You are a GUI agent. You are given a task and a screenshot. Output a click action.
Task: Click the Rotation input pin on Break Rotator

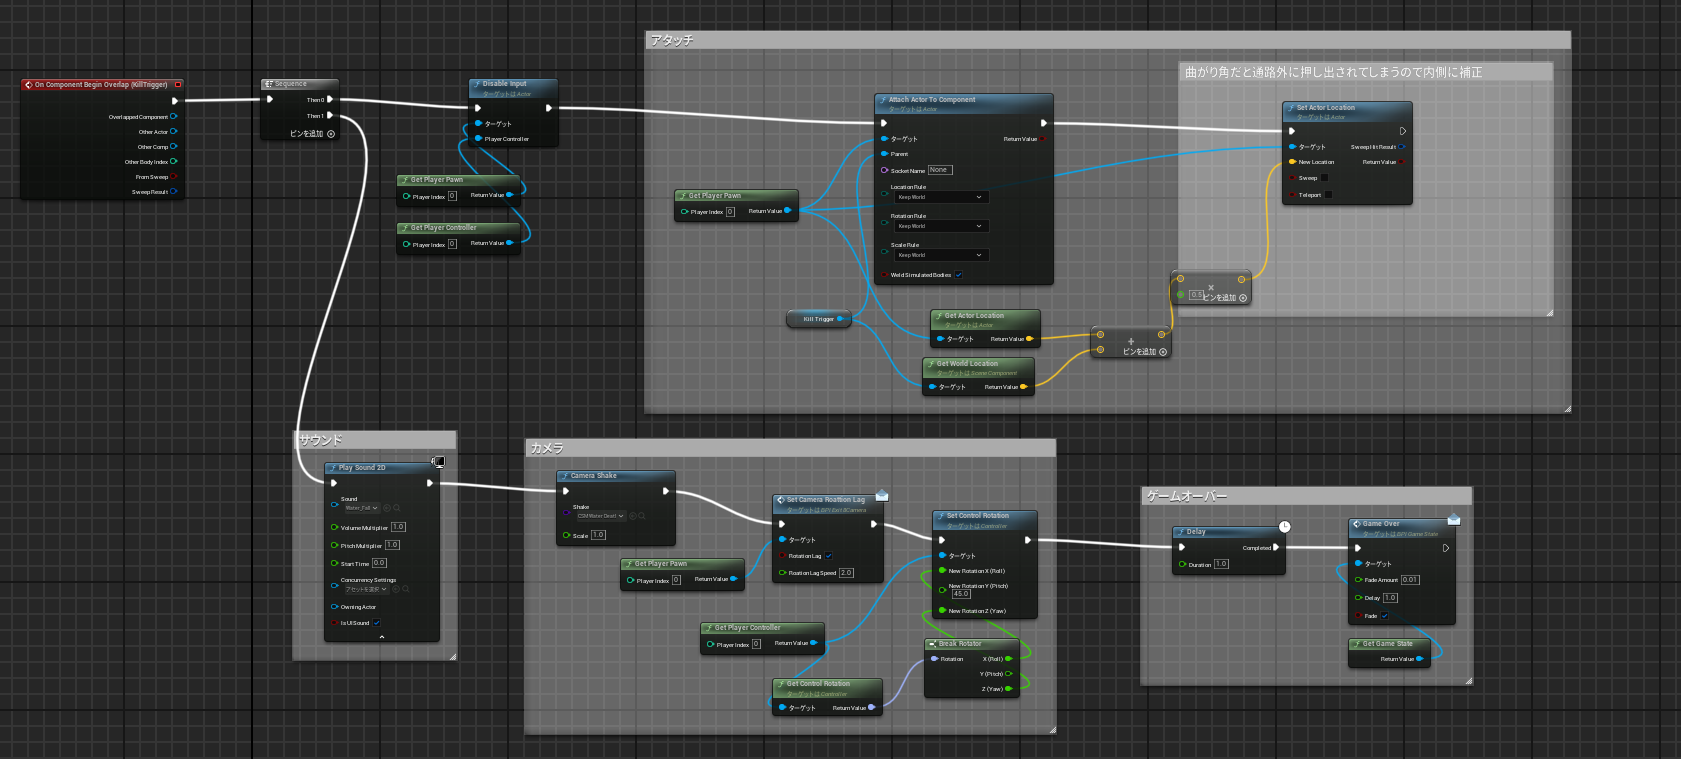934,659
